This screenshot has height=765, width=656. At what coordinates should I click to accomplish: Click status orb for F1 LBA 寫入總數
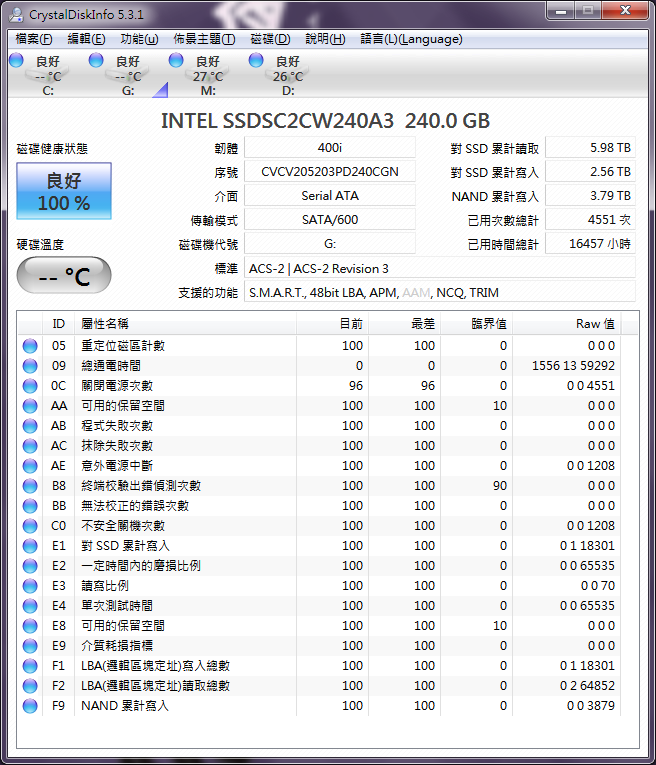30,665
